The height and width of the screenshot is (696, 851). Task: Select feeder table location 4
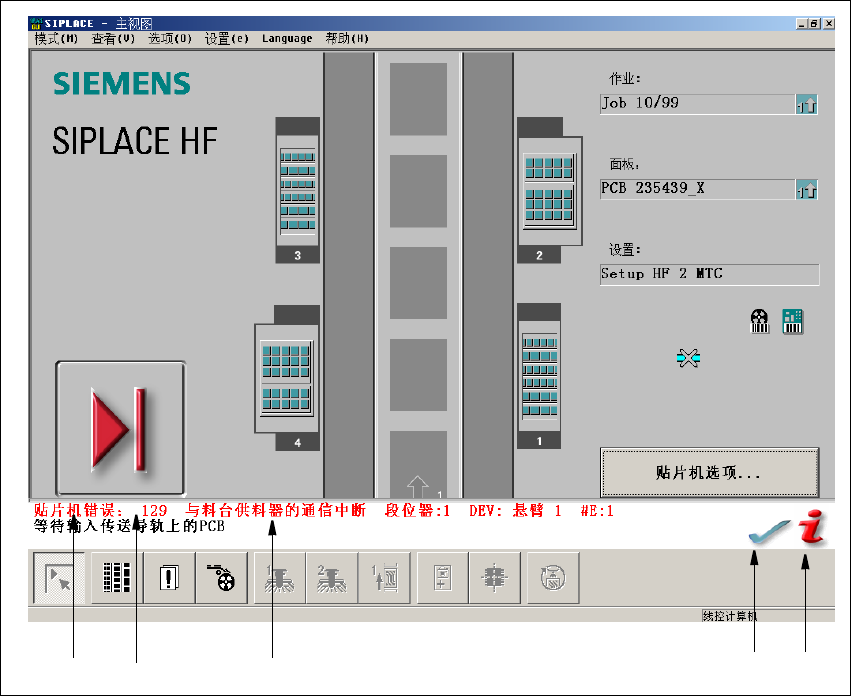[x=287, y=378]
